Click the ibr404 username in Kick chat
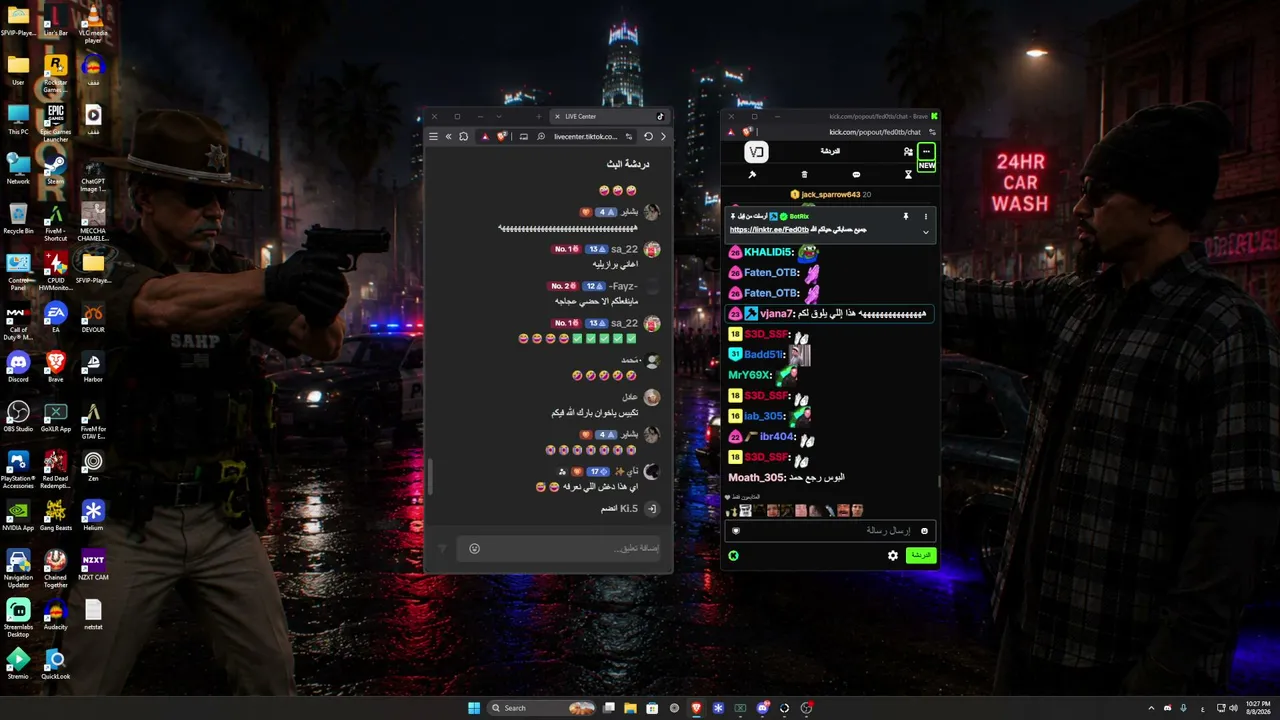Screen dimensions: 1280x720 tap(777, 437)
